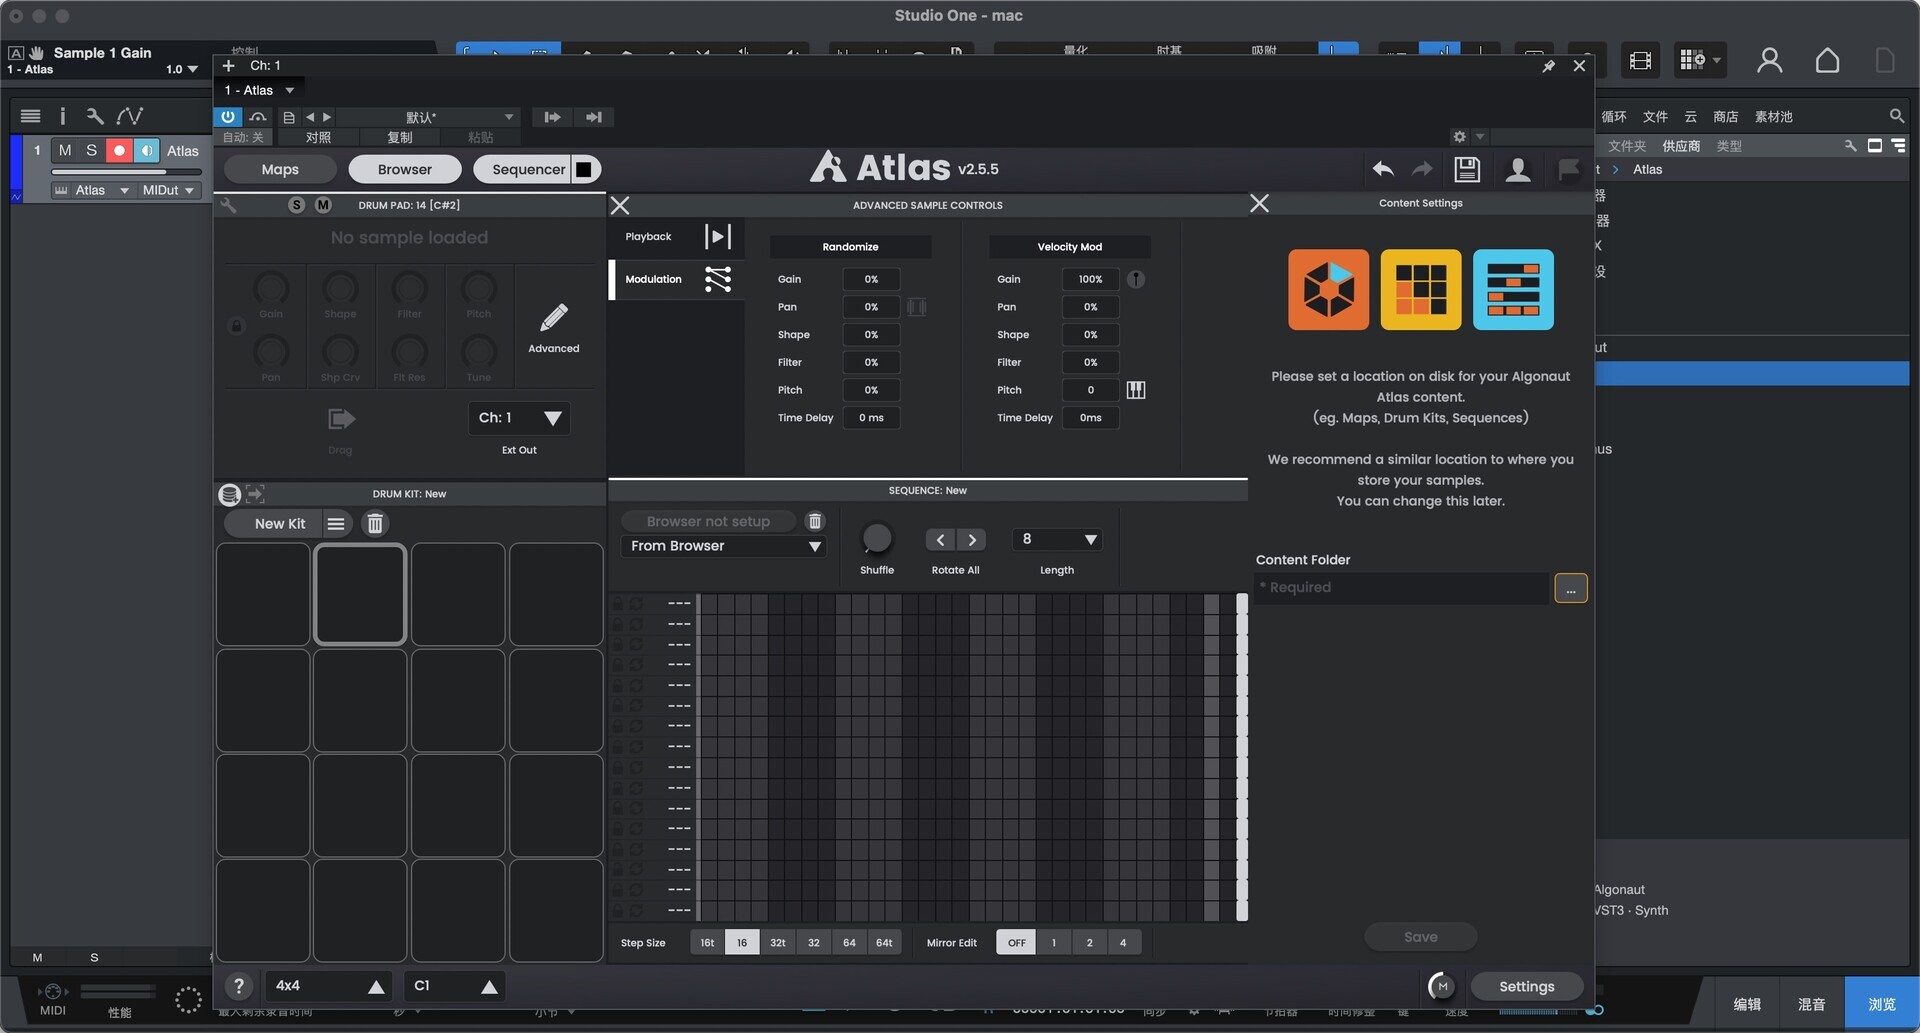Switch to the Maps tab
Image resolution: width=1920 pixels, height=1033 pixels.
point(280,169)
